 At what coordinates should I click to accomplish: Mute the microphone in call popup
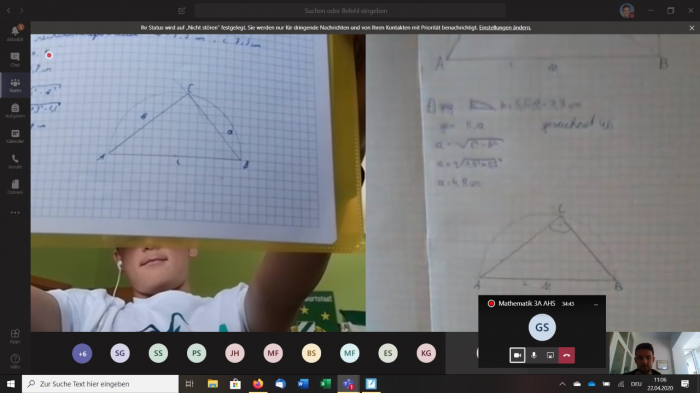click(533, 355)
